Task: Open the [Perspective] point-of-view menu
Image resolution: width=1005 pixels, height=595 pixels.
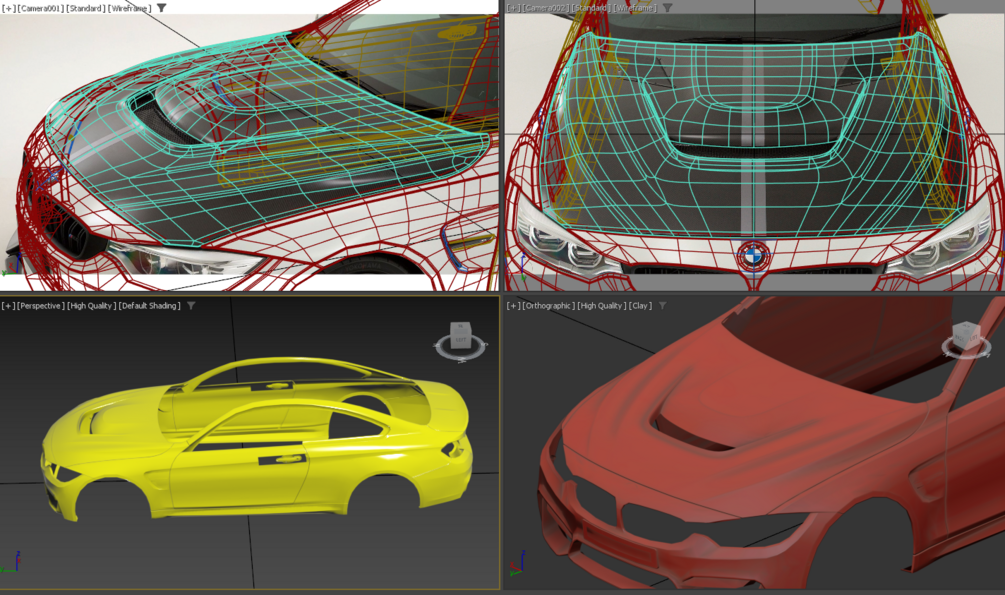Action: click(41, 306)
